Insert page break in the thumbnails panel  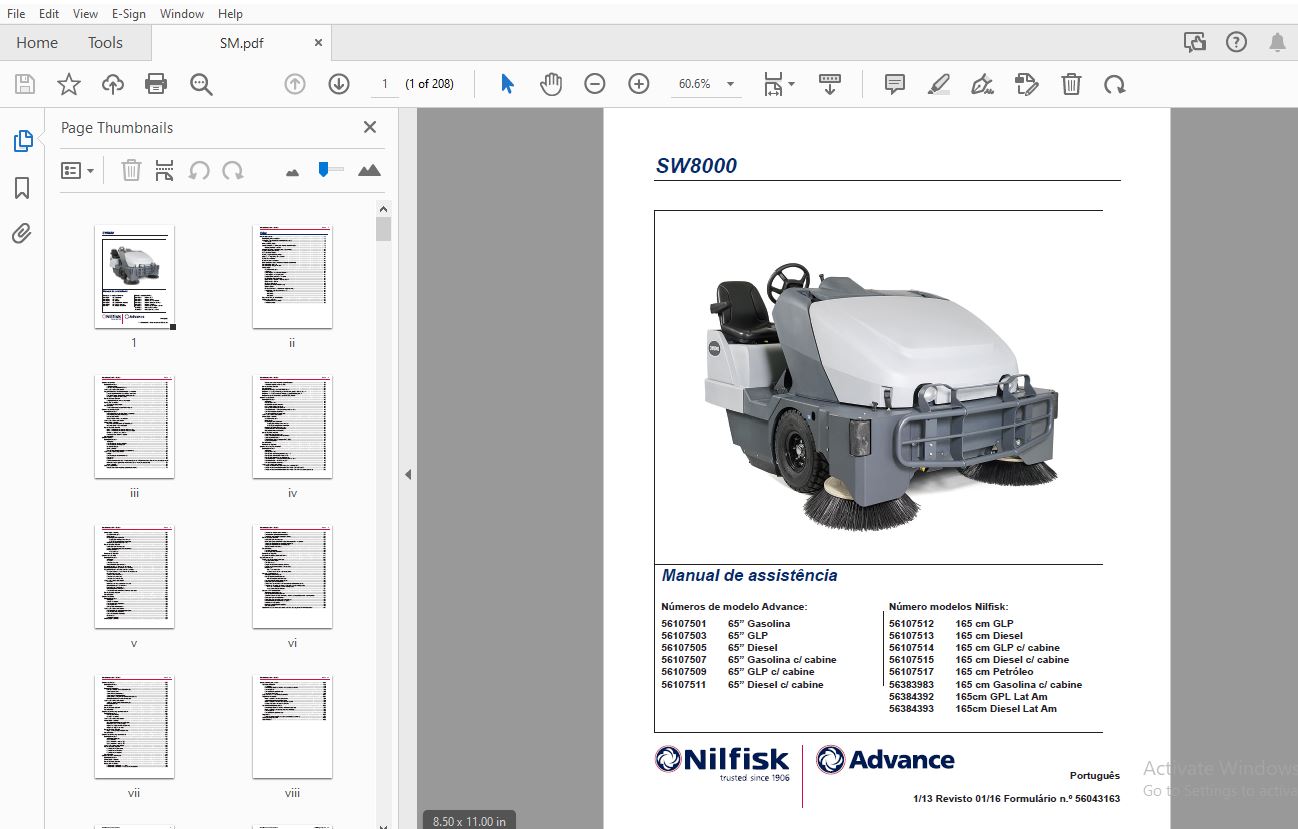coord(165,170)
